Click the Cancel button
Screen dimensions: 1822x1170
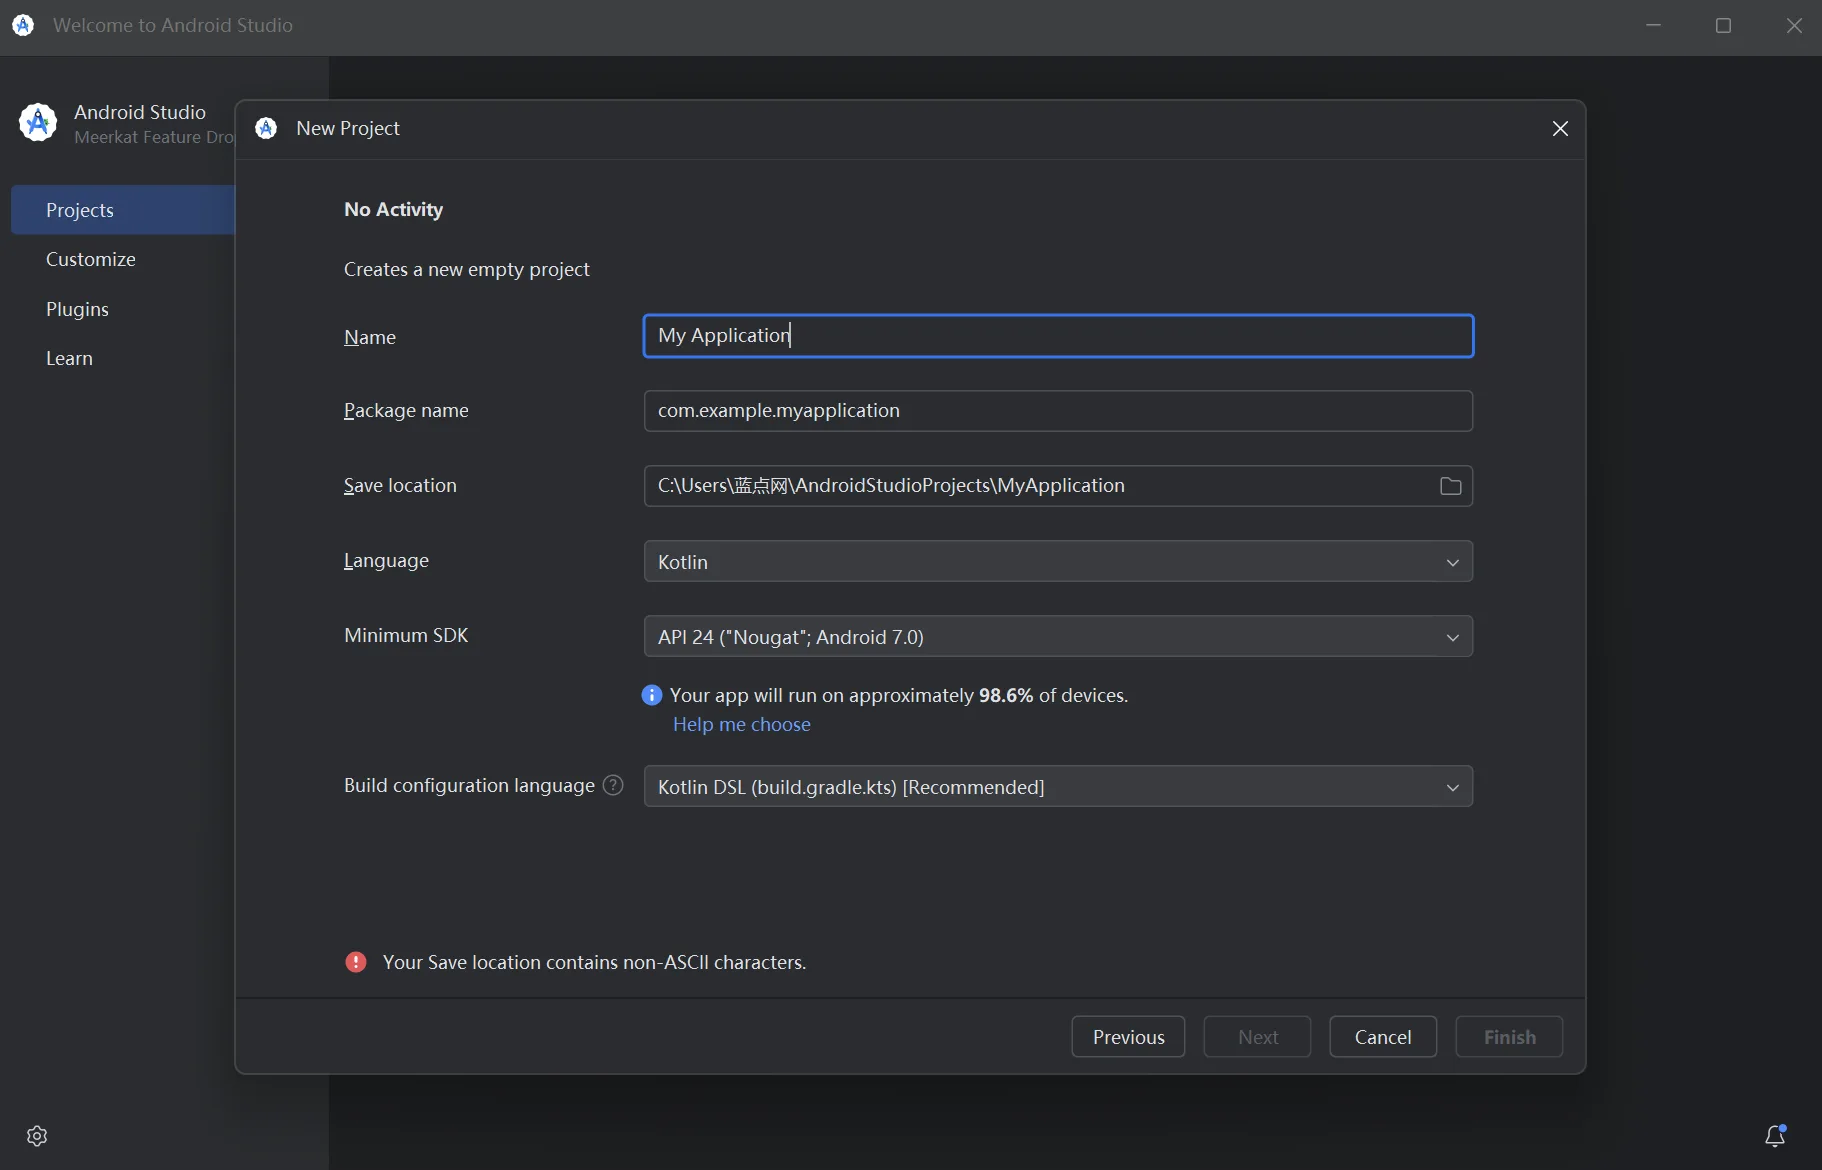click(1383, 1037)
